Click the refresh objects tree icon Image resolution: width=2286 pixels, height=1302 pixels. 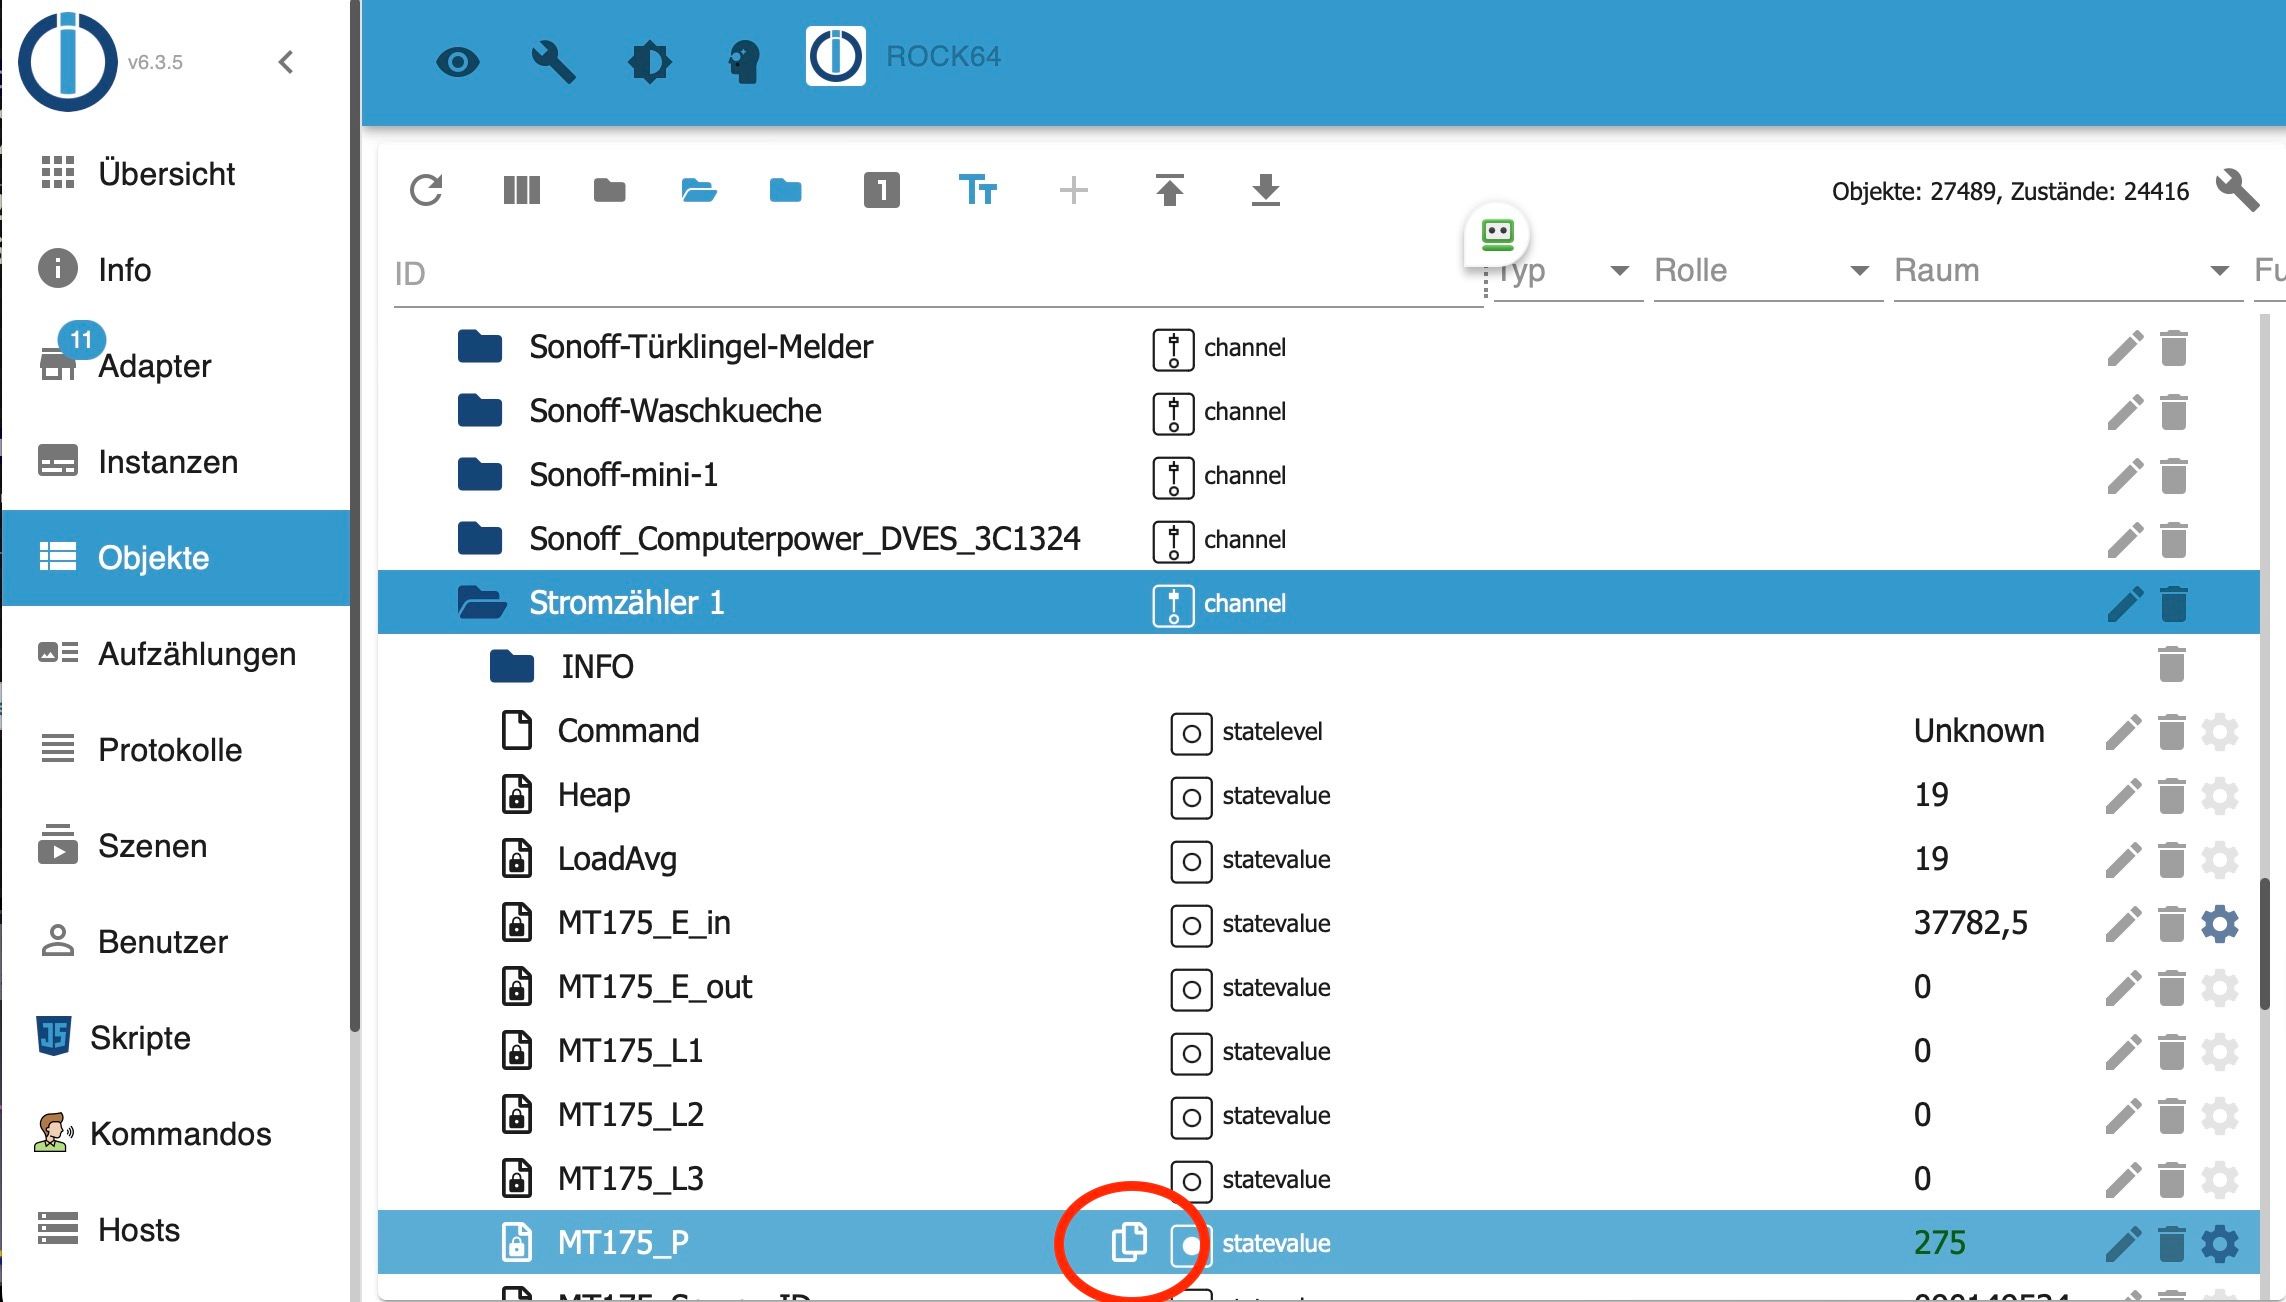pos(426,190)
